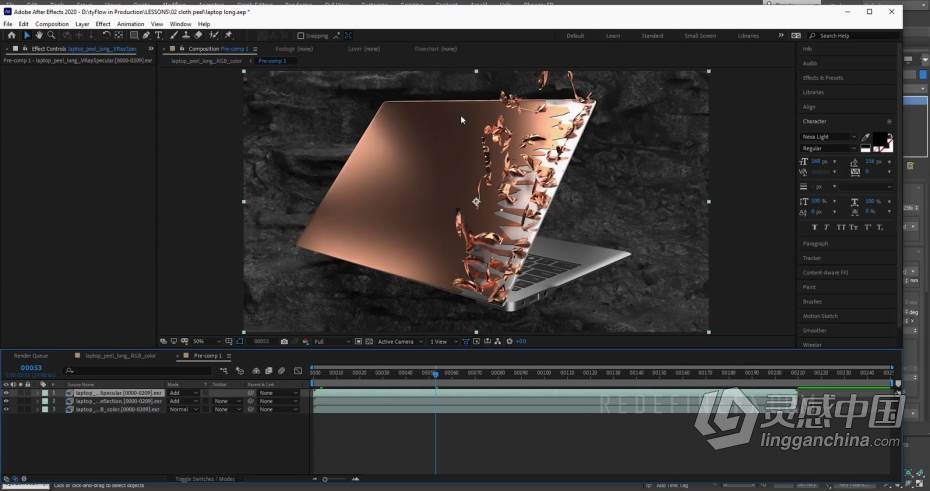
Task: Open the Effects & Presets panel
Action: tap(823, 78)
